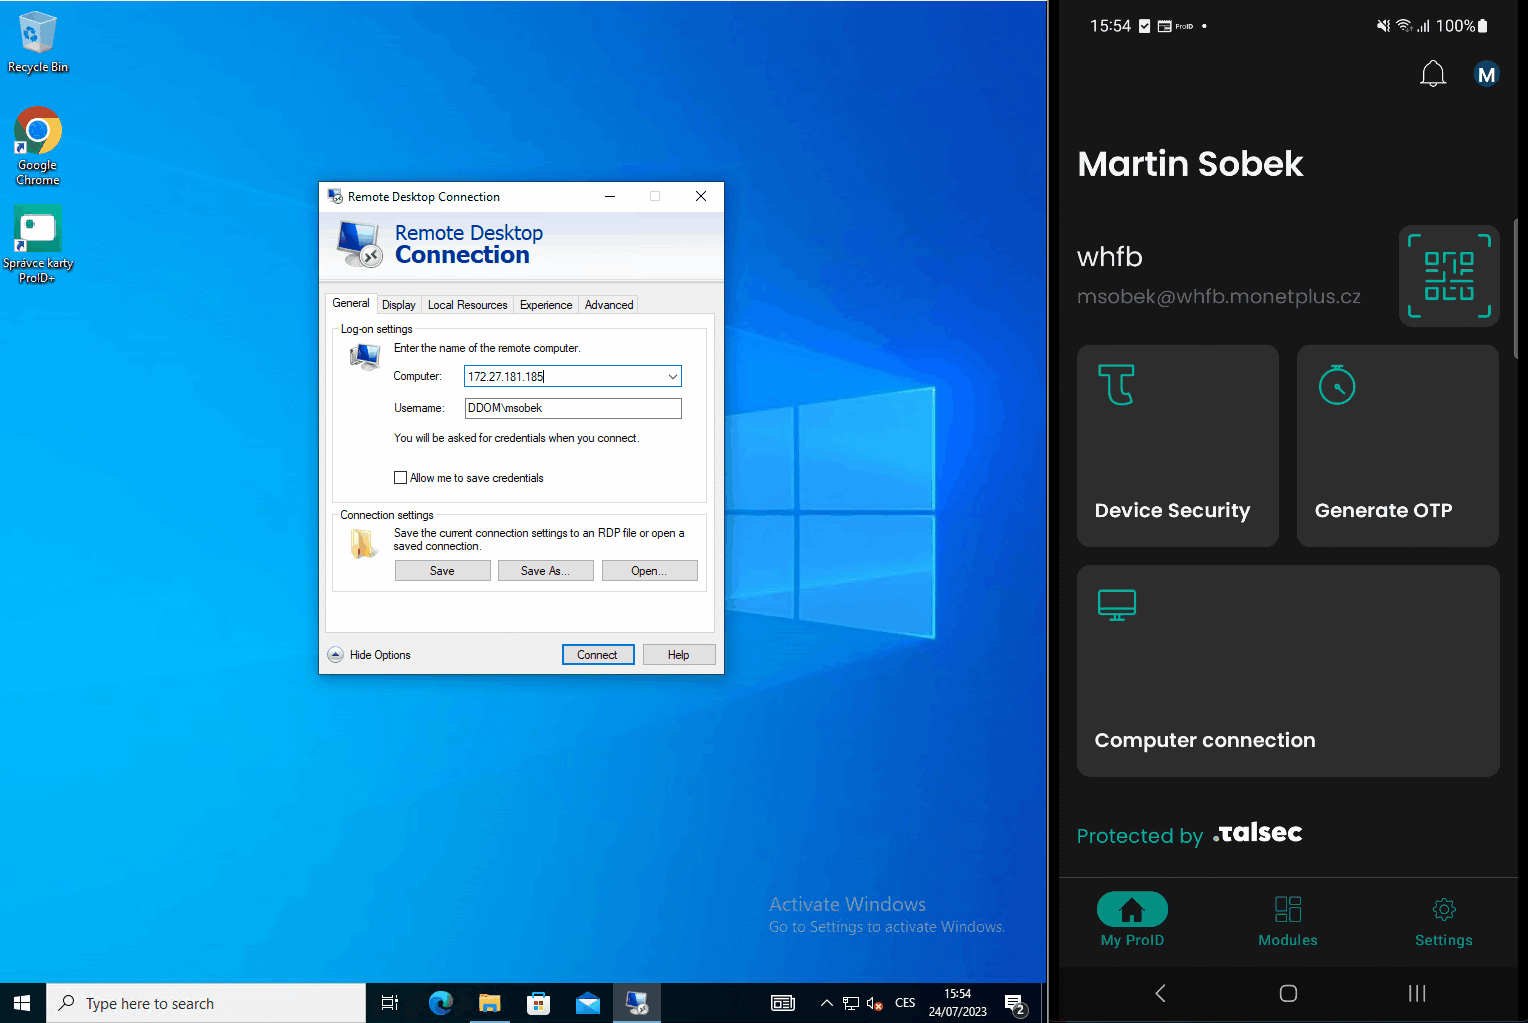Open ProID notifications via the bell icon
The image size is (1528, 1023).
point(1432,73)
